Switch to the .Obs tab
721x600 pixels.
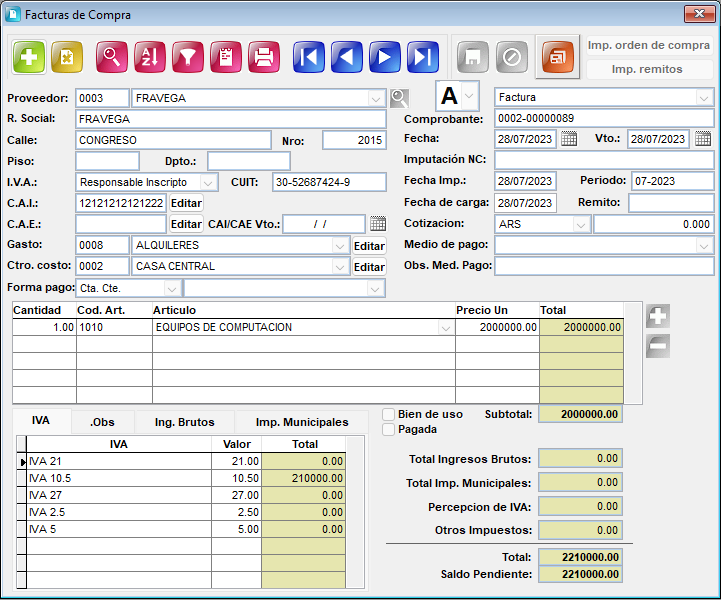[x=103, y=422]
